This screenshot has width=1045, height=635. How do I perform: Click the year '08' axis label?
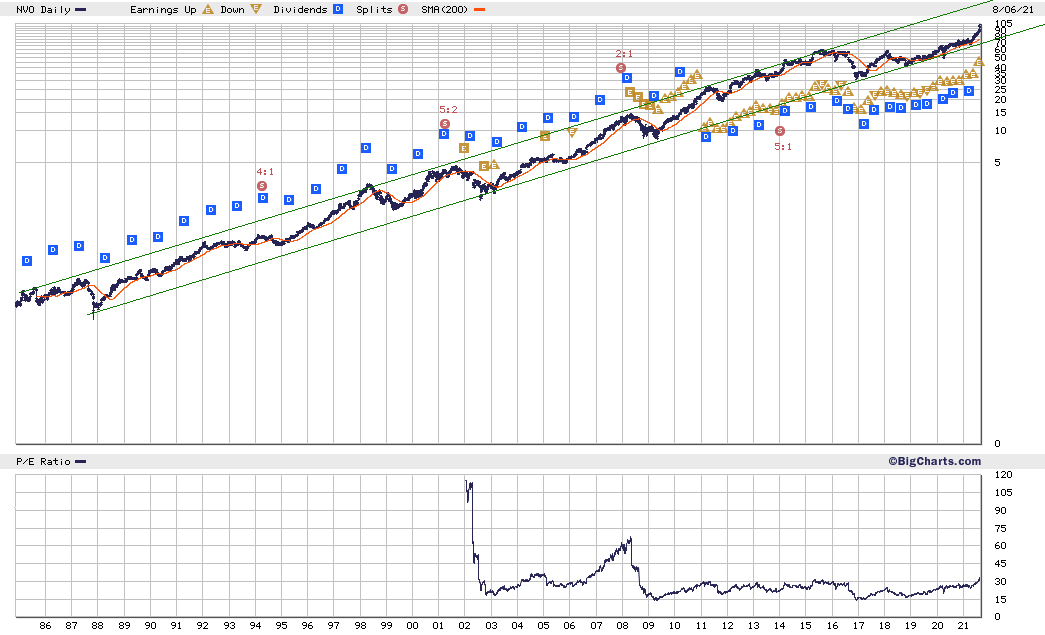[622, 625]
